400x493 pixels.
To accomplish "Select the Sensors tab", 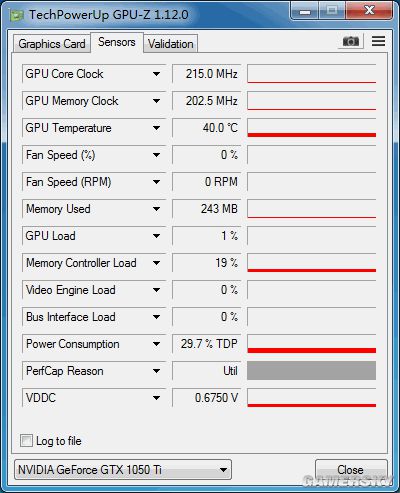I will pos(117,42).
